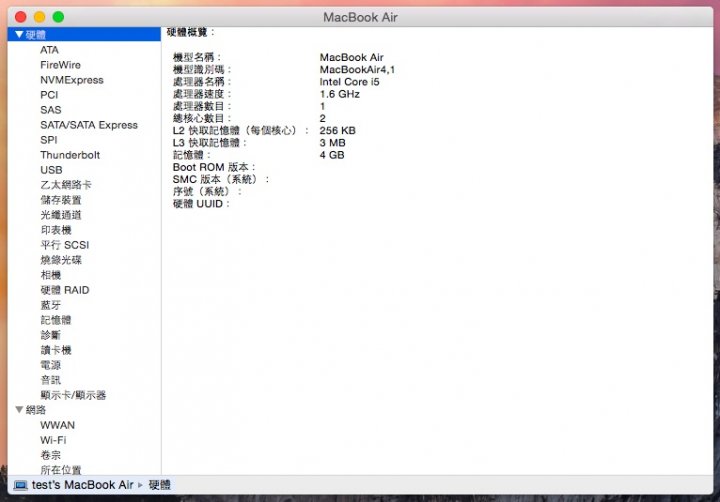Viewport: 720px width, 502px height.
Task: Click the 4 GB memory value
Action: pos(332,155)
